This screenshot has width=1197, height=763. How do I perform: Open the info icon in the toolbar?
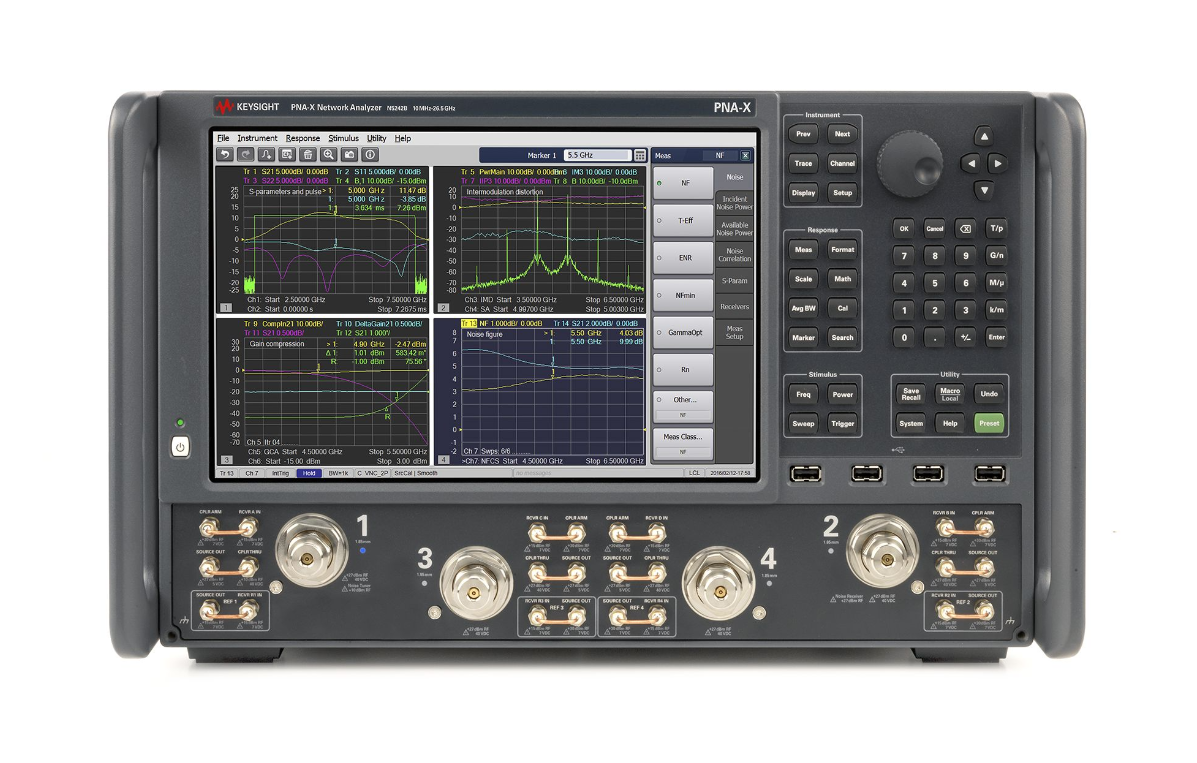(x=370, y=155)
